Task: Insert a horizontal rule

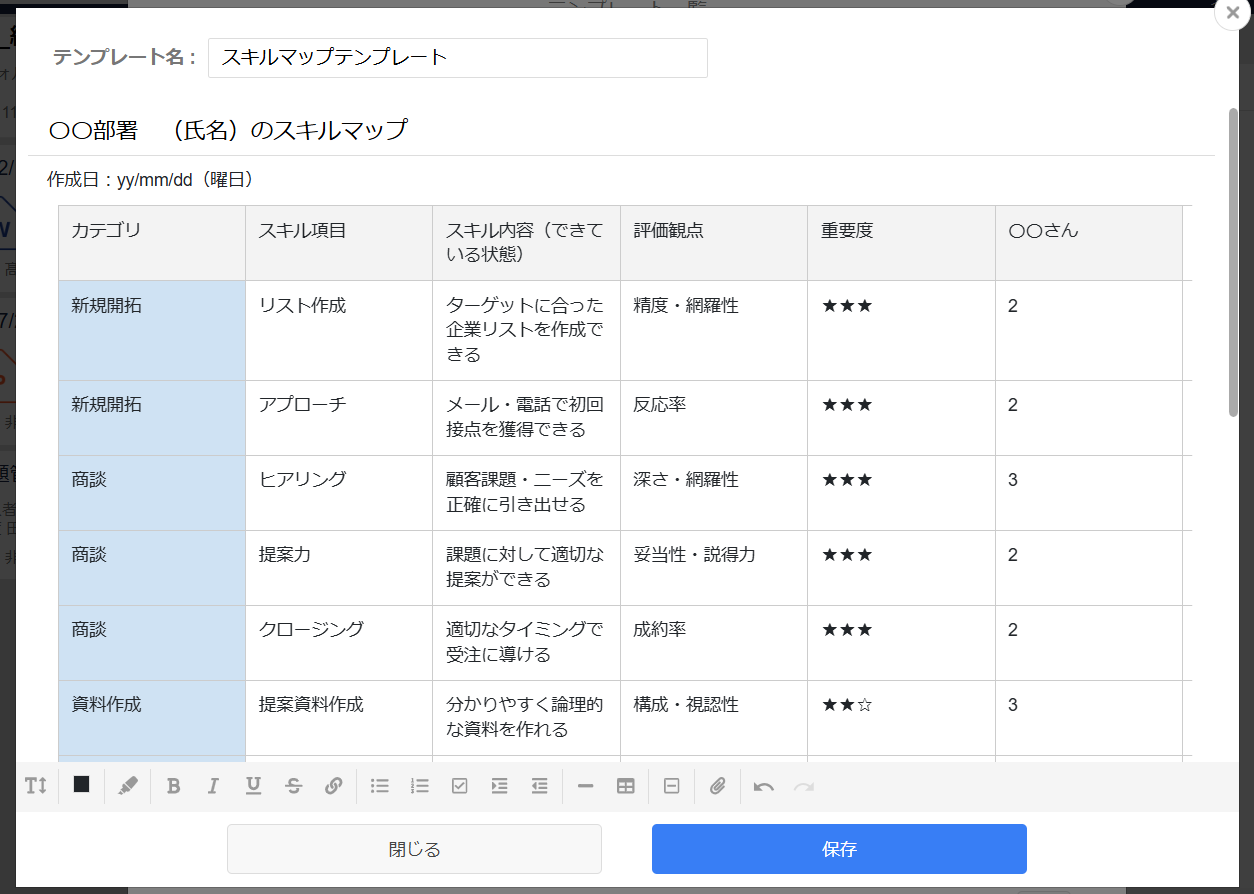Action: click(x=586, y=786)
